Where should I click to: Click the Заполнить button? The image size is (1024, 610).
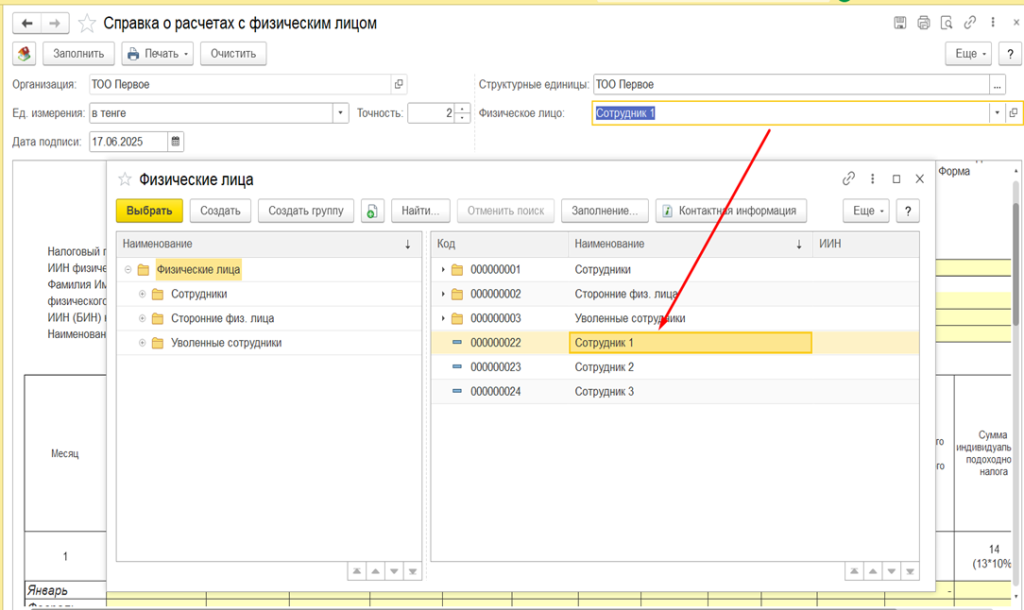click(78, 54)
